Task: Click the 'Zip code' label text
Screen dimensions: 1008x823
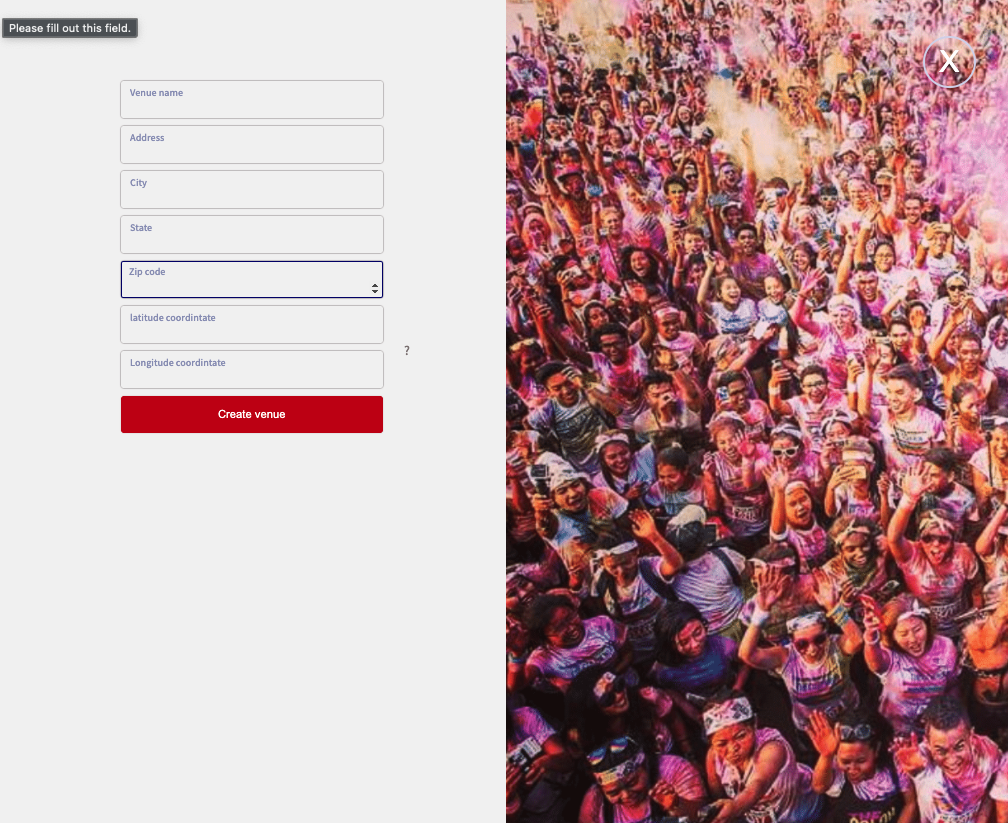Action: point(147,272)
